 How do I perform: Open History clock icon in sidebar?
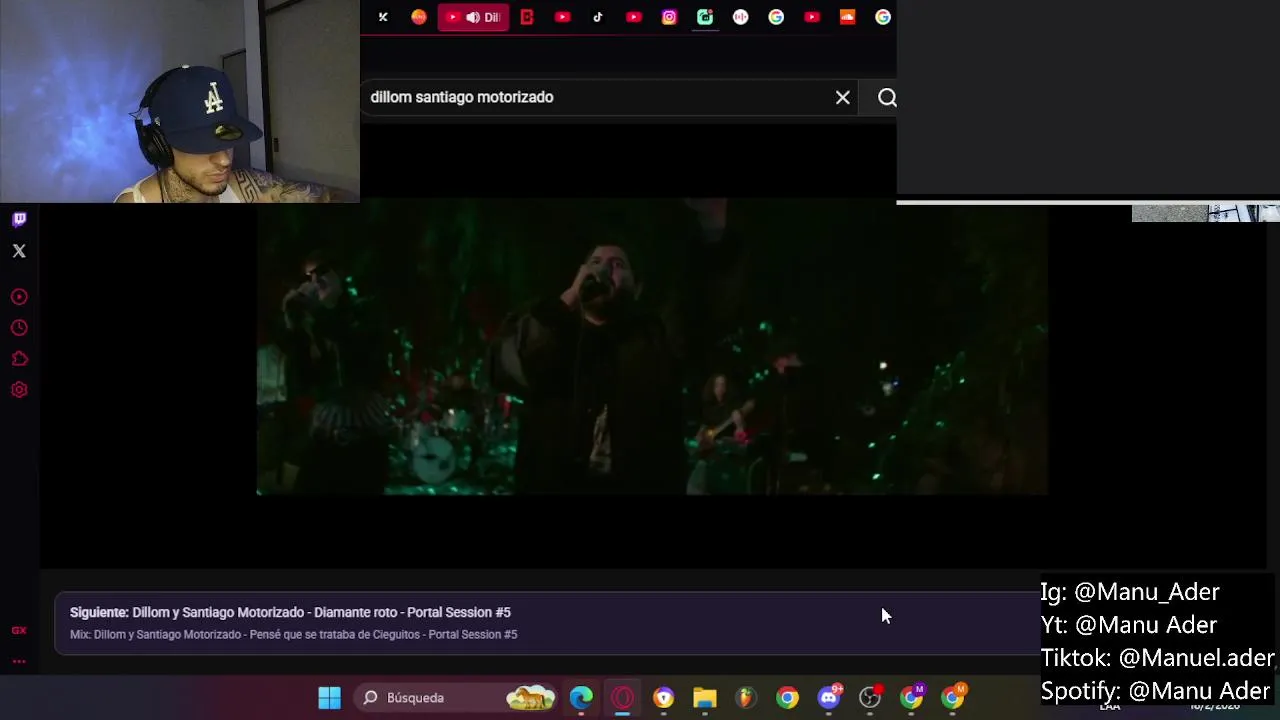click(19, 328)
